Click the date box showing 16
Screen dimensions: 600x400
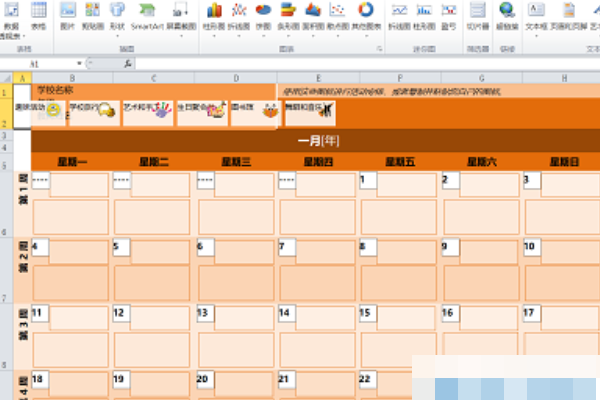tap(450, 313)
